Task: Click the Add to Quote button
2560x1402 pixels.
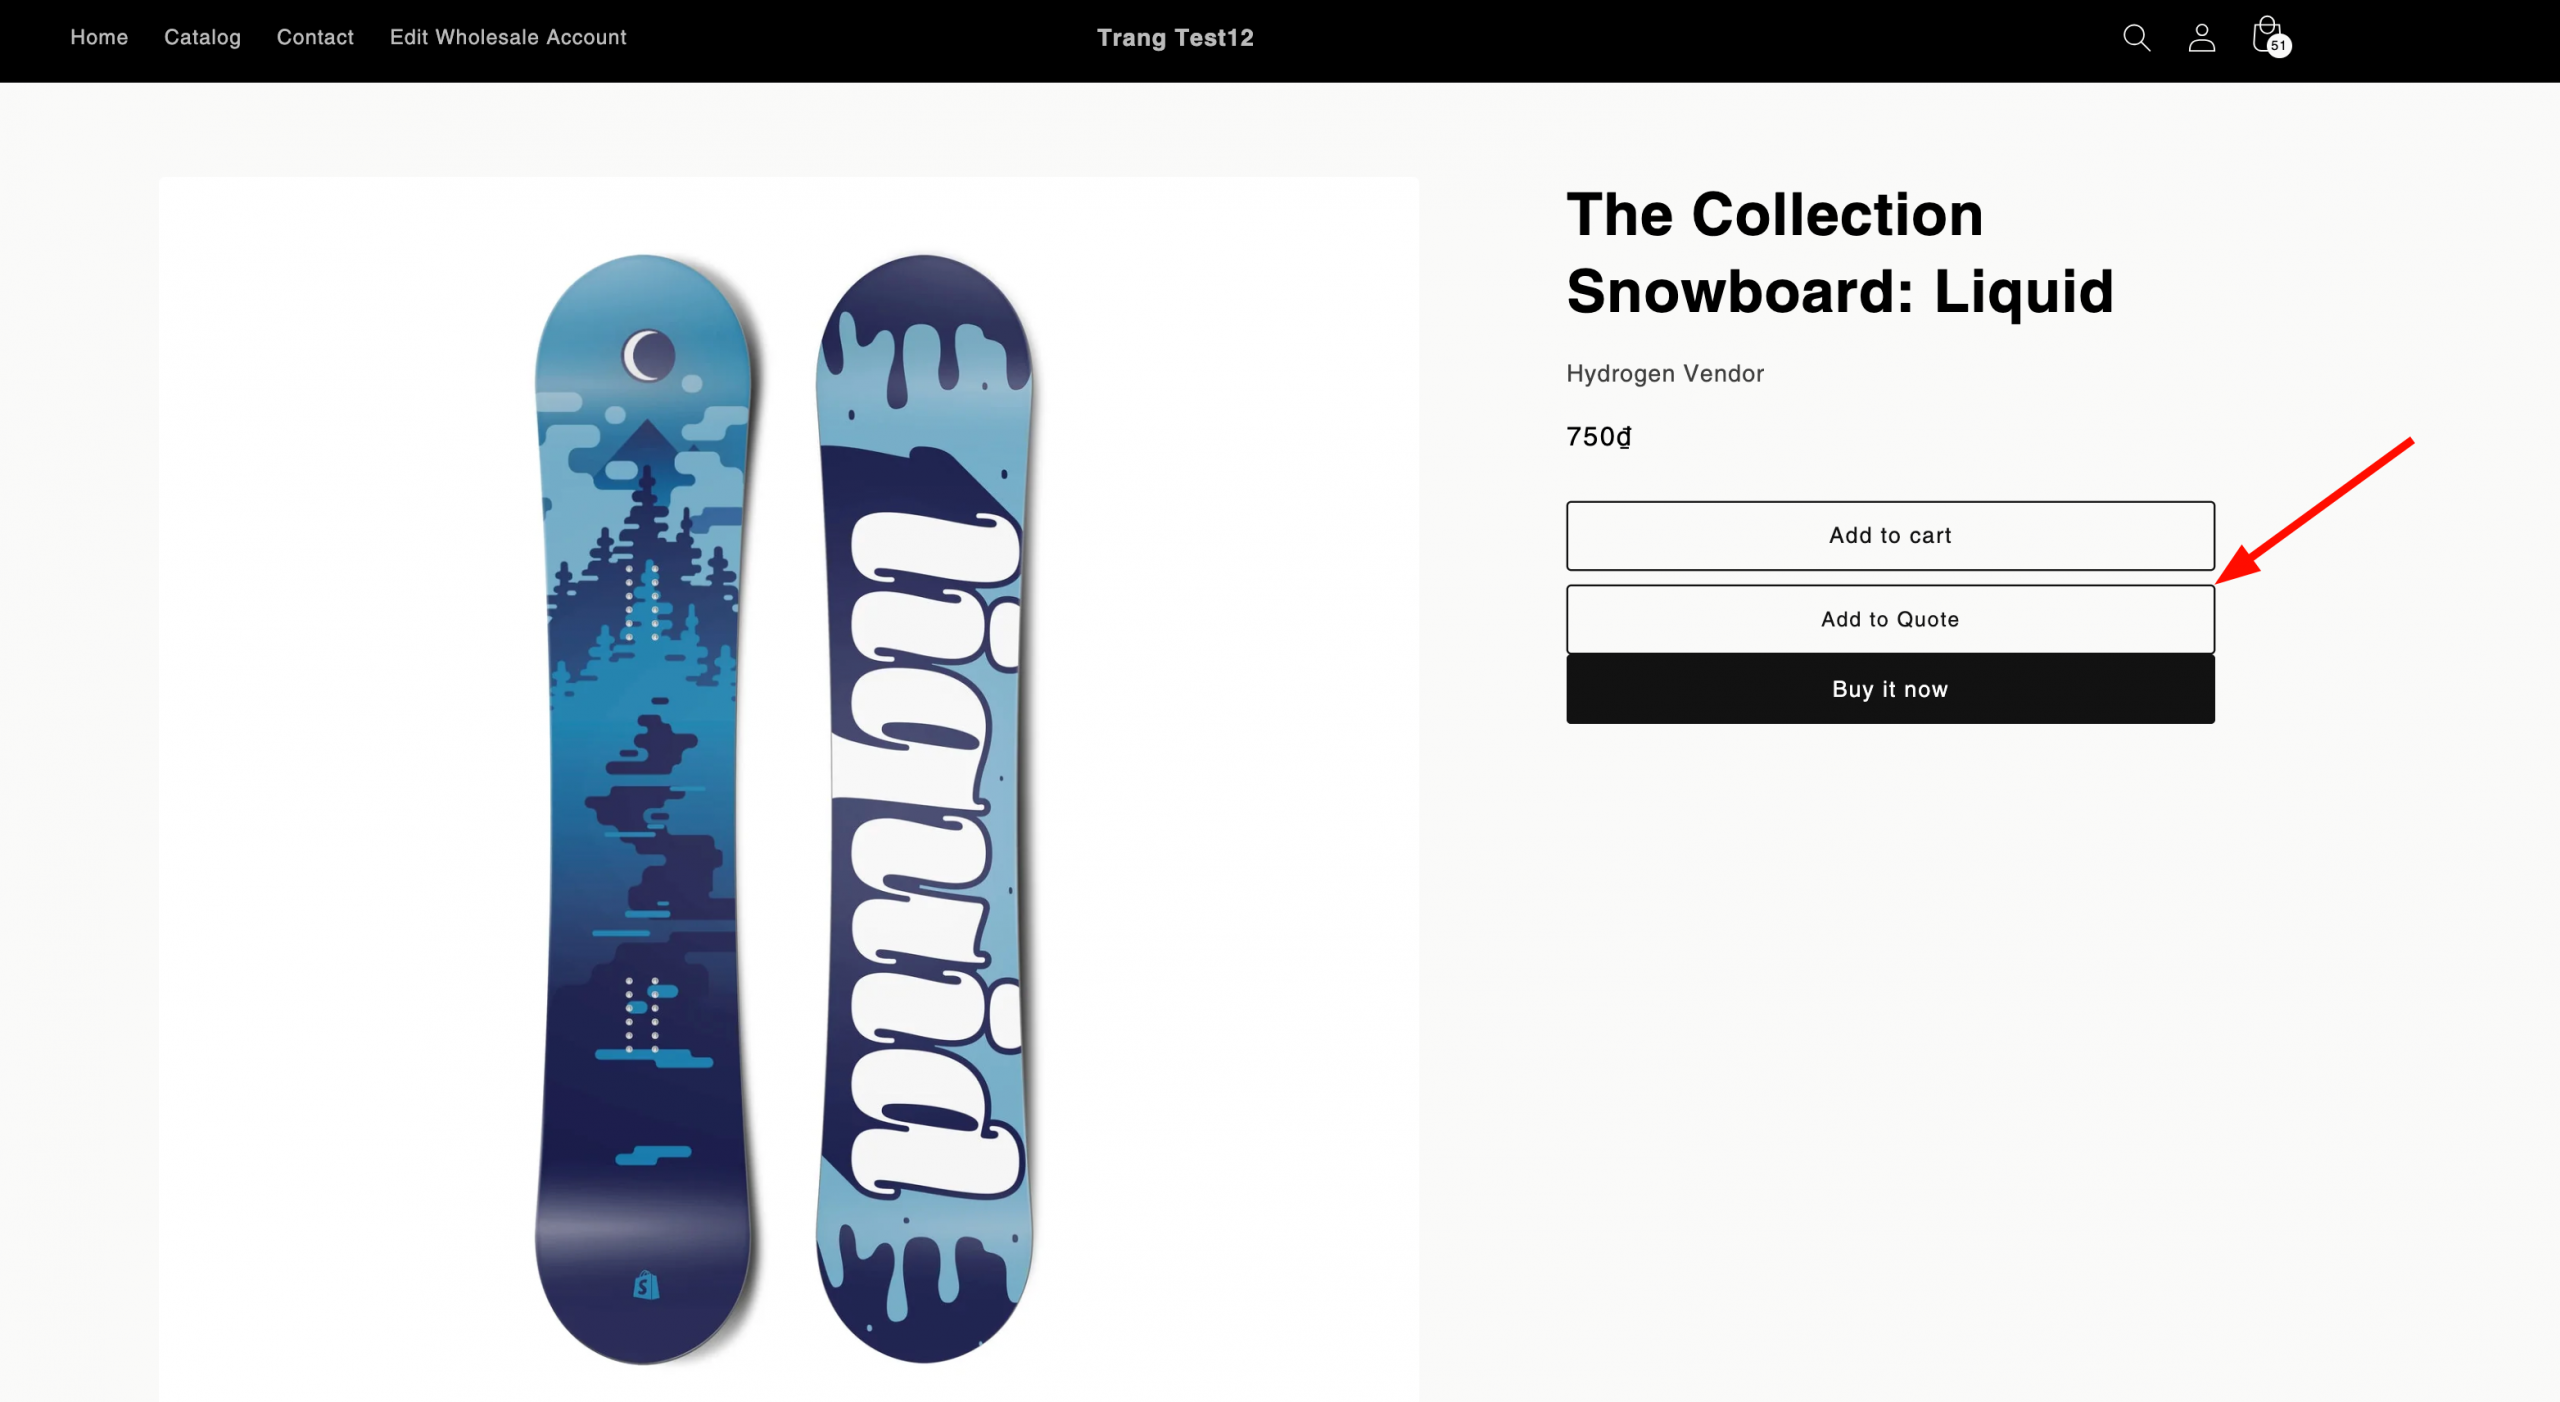Action: 1890,619
